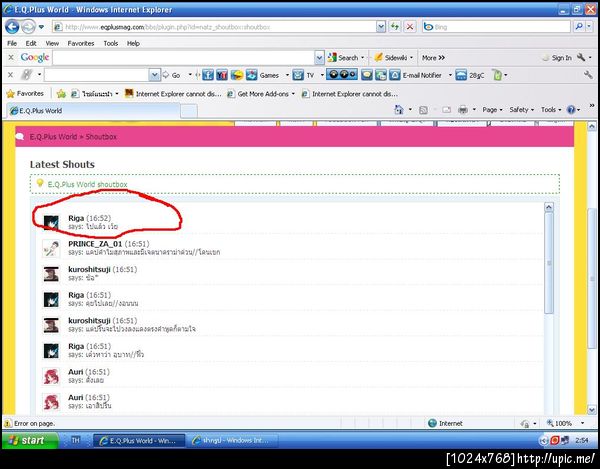Screen dimensions: 600x469
Task: Click E-mail Notifier in the toolbar
Action: (x=415, y=75)
